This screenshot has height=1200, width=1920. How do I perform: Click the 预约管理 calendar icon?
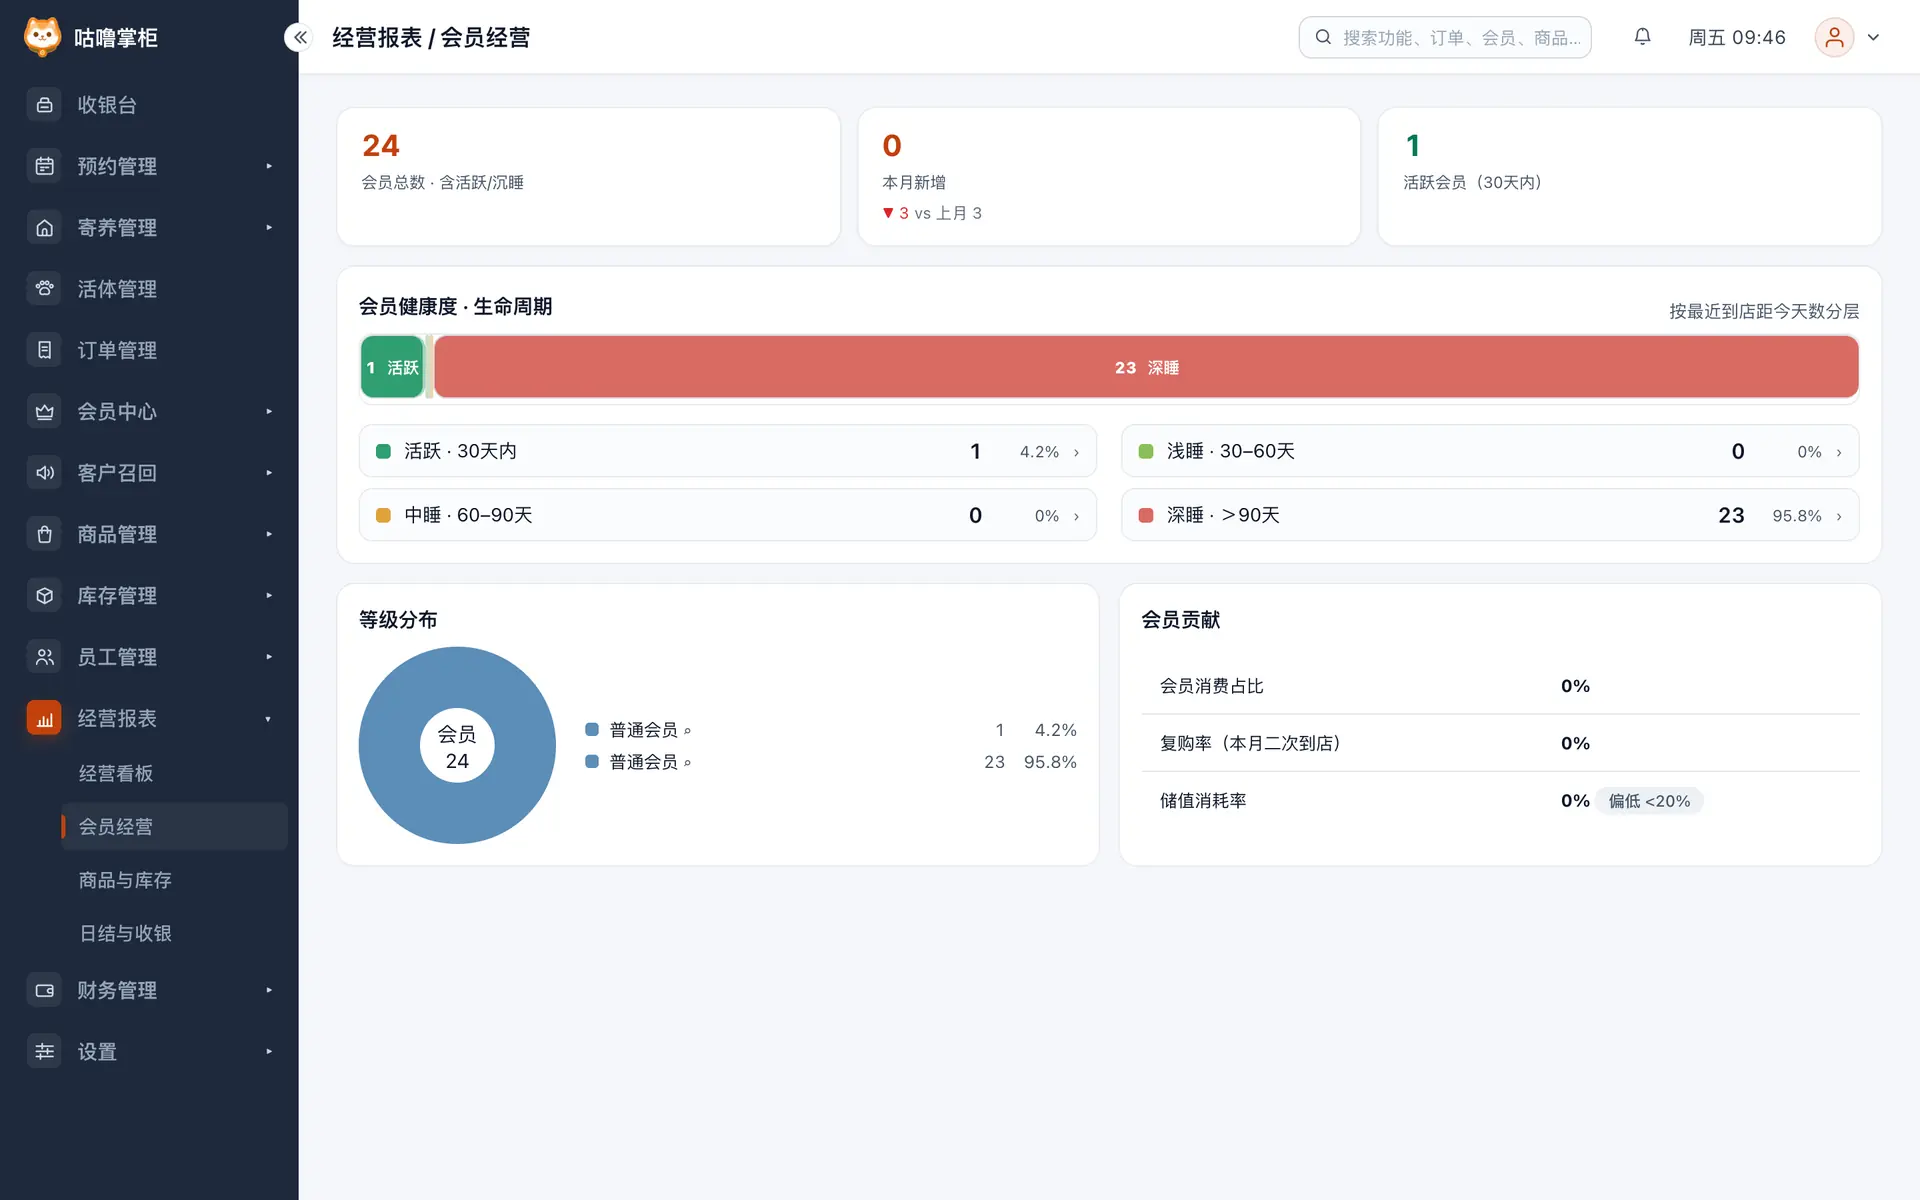click(x=44, y=166)
